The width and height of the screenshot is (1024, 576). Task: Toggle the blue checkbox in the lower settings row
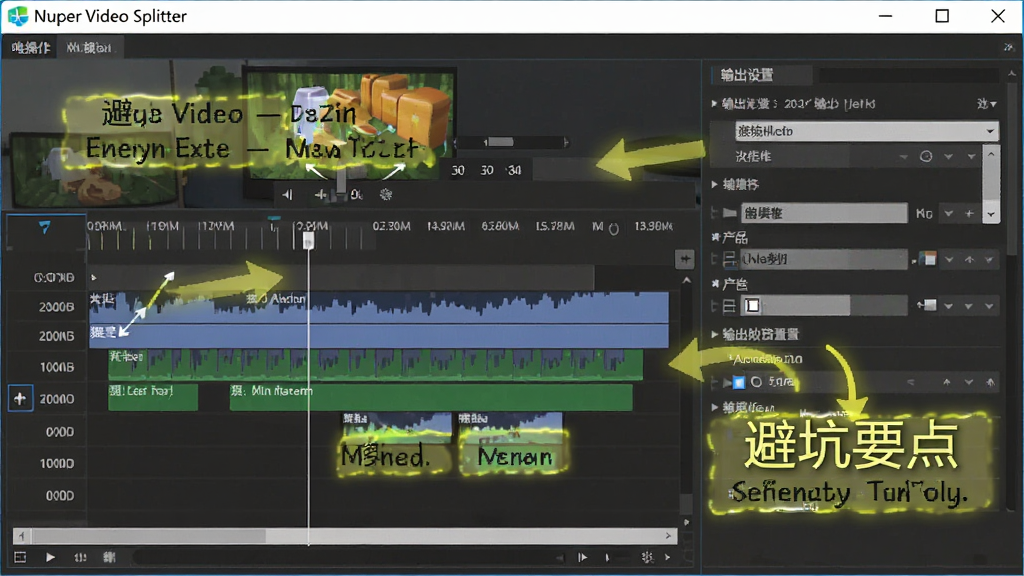(x=739, y=382)
